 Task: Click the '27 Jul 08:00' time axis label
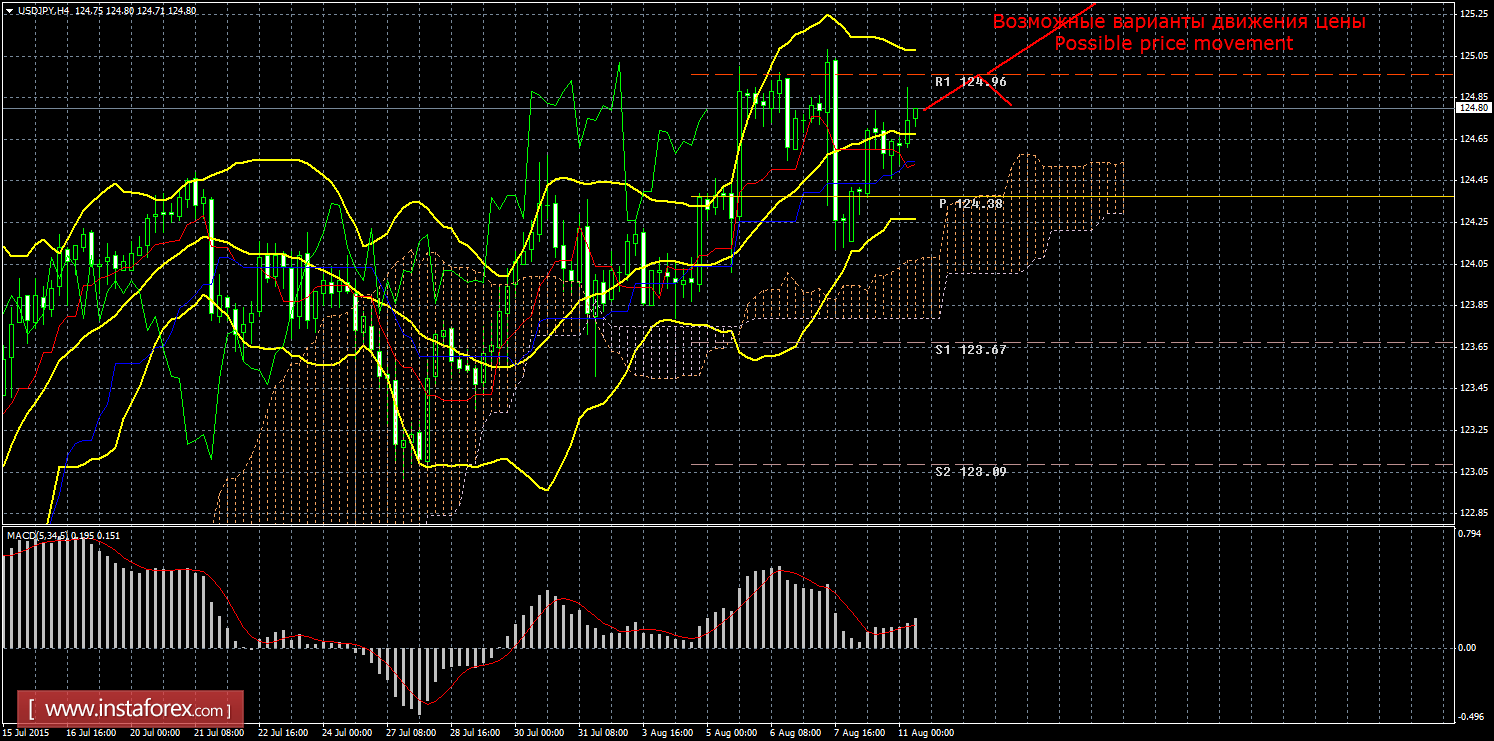click(x=411, y=733)
